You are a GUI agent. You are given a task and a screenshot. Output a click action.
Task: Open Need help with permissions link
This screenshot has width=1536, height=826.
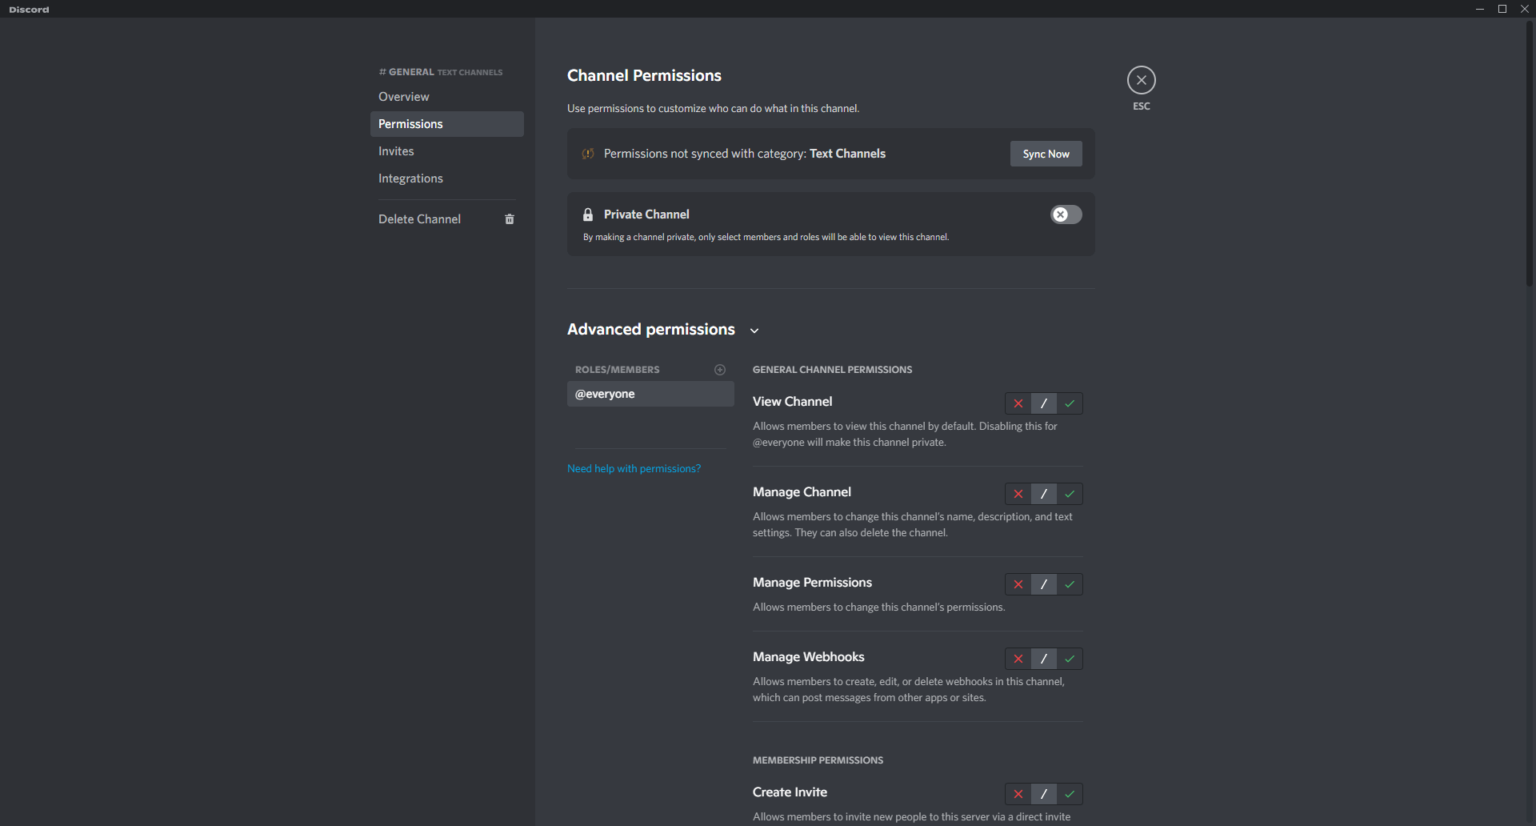coord(633,468)
